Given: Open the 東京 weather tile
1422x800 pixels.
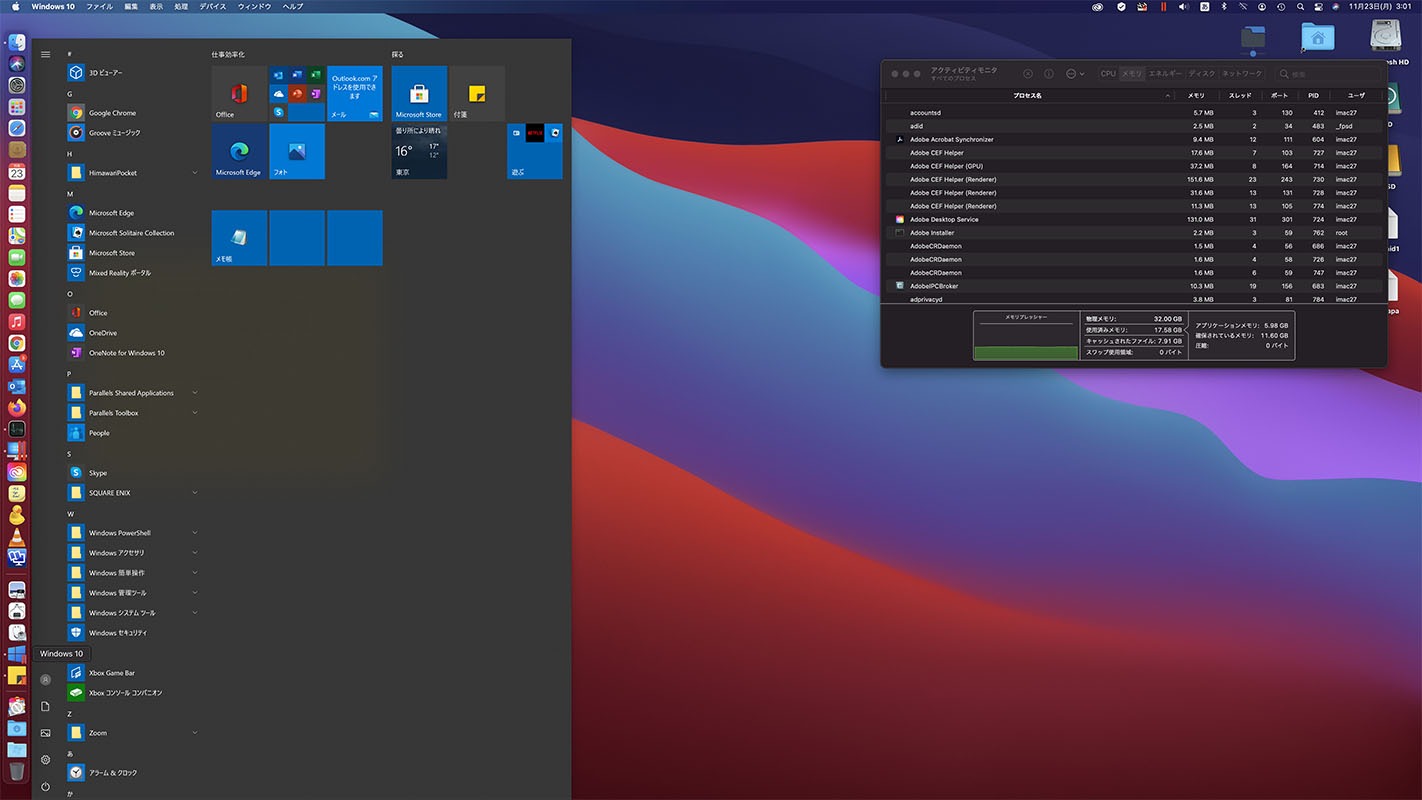Looking at the screenshot, I should point(419,151).
